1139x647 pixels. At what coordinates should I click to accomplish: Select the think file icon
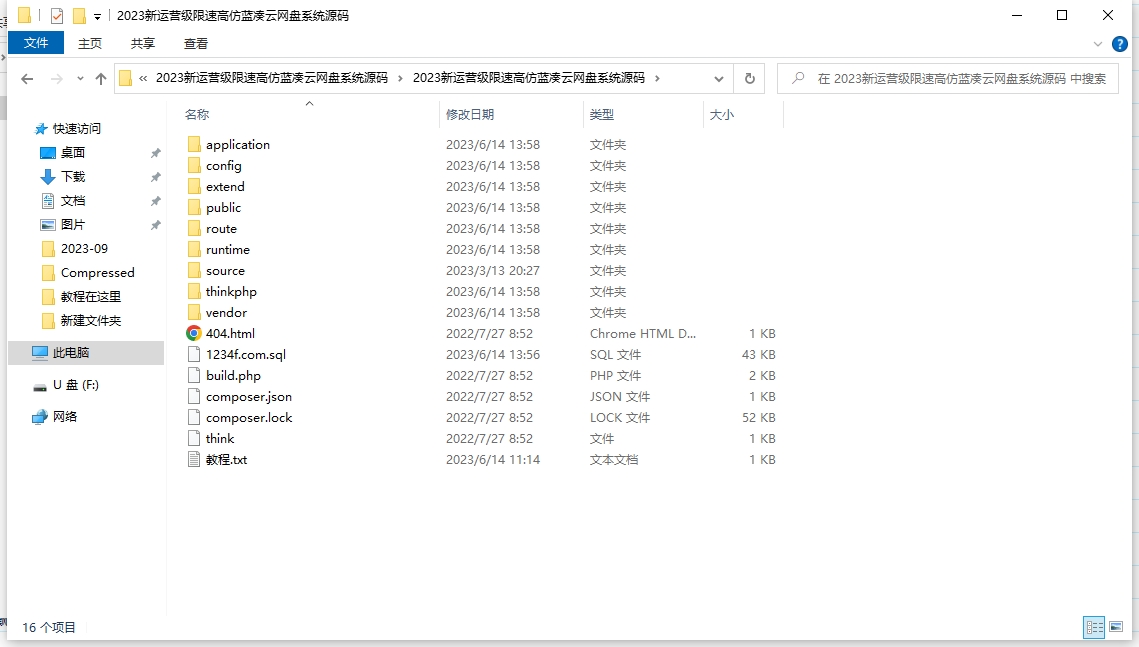pyautogui.click(x=194, y=439)
